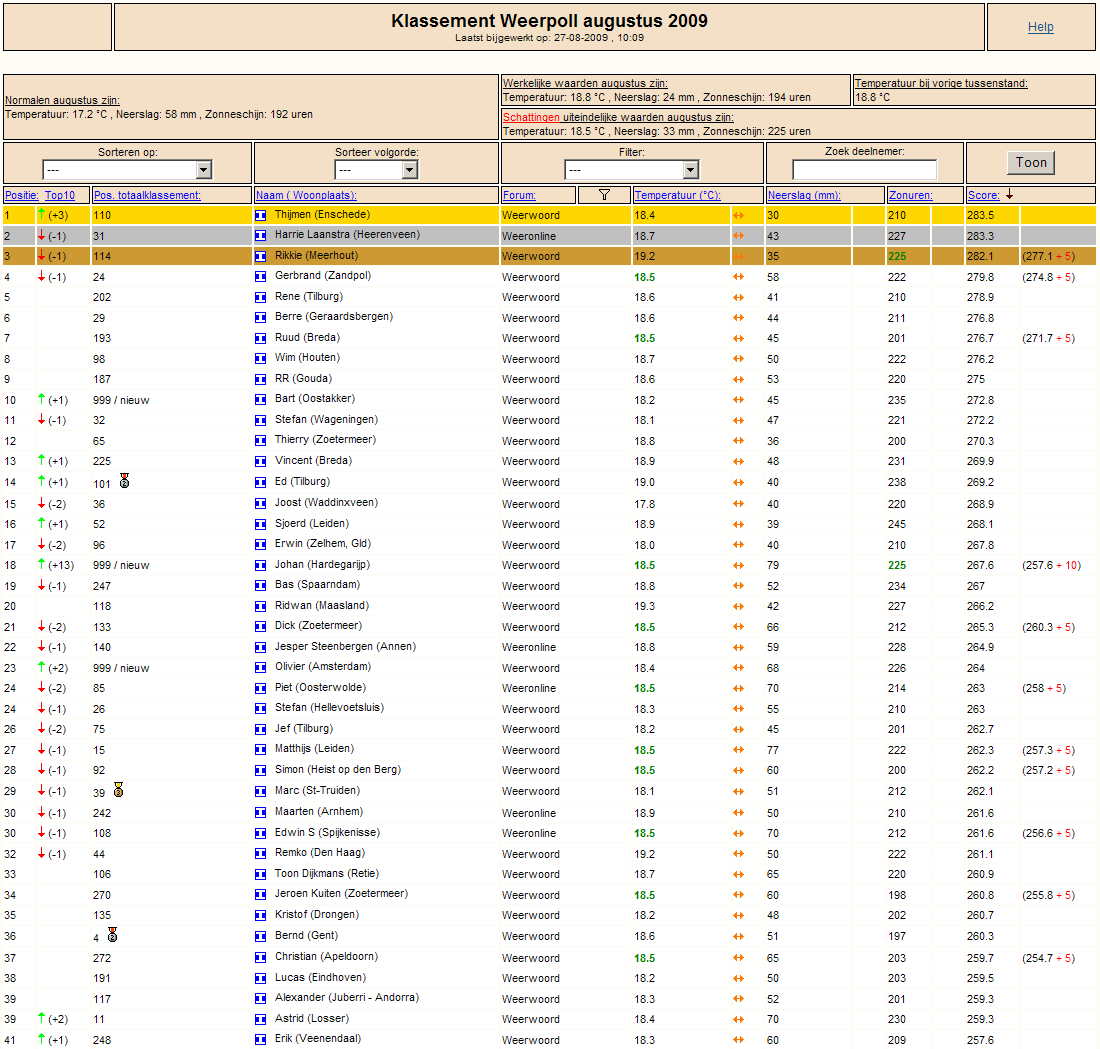The image size is (1100, 1049).
Task: Sort by the Neerslag (mm) column header
Action: coord(804,195)
